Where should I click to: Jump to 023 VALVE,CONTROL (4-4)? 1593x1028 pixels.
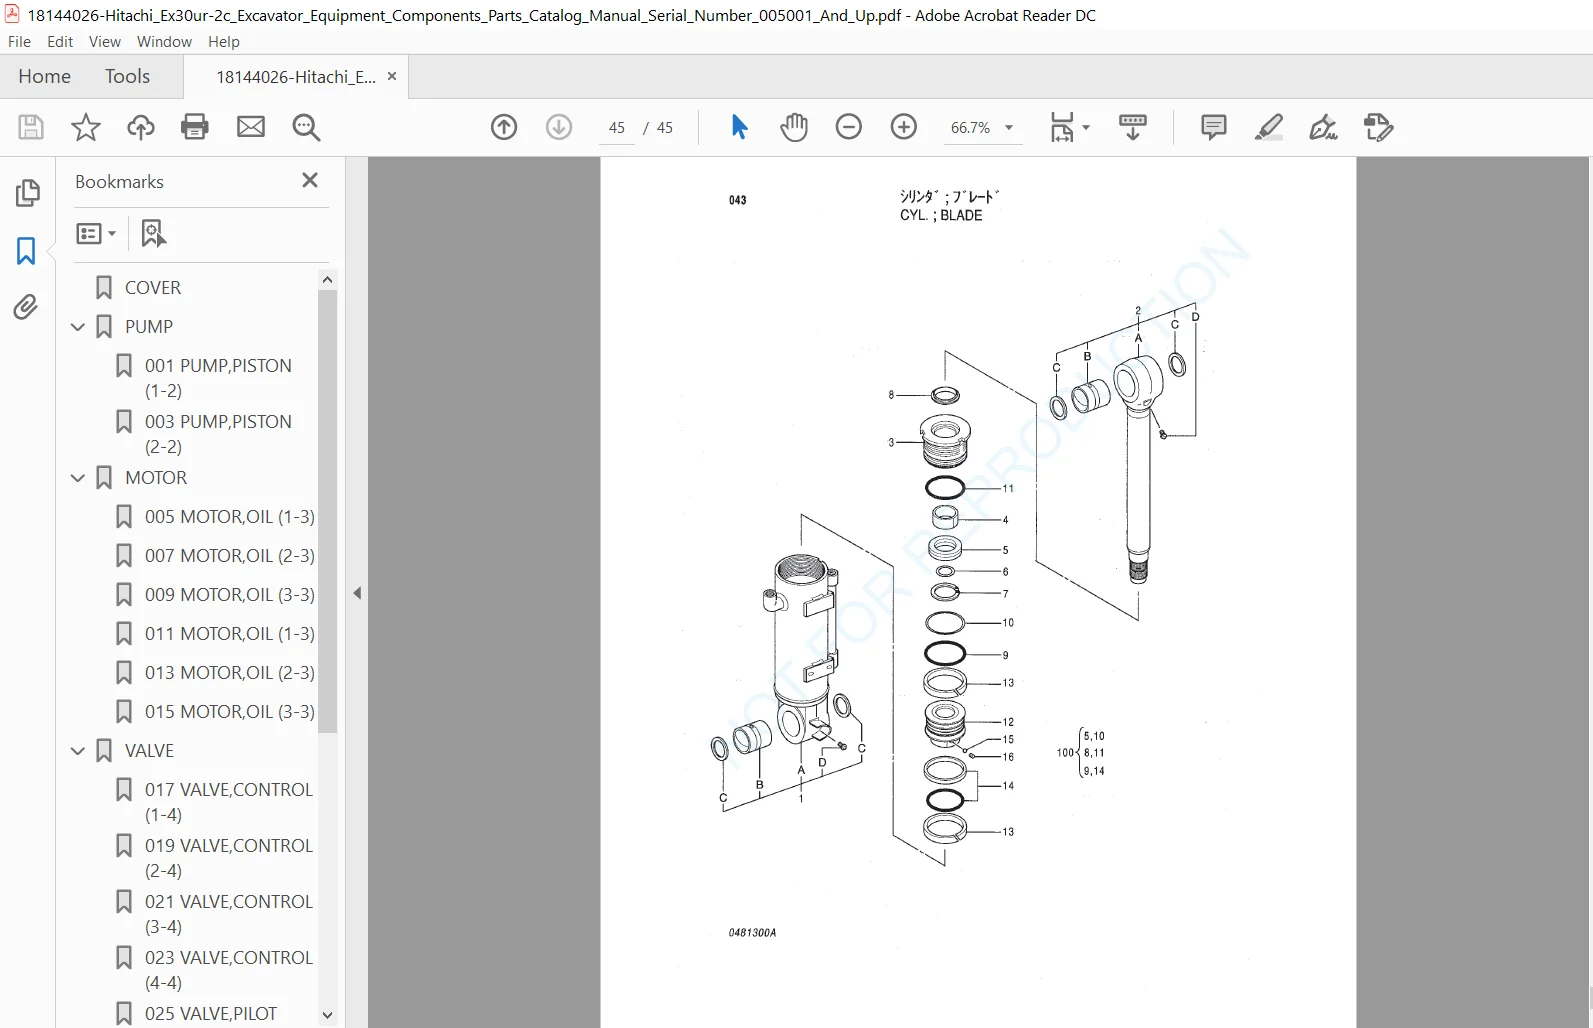(229, 970)
